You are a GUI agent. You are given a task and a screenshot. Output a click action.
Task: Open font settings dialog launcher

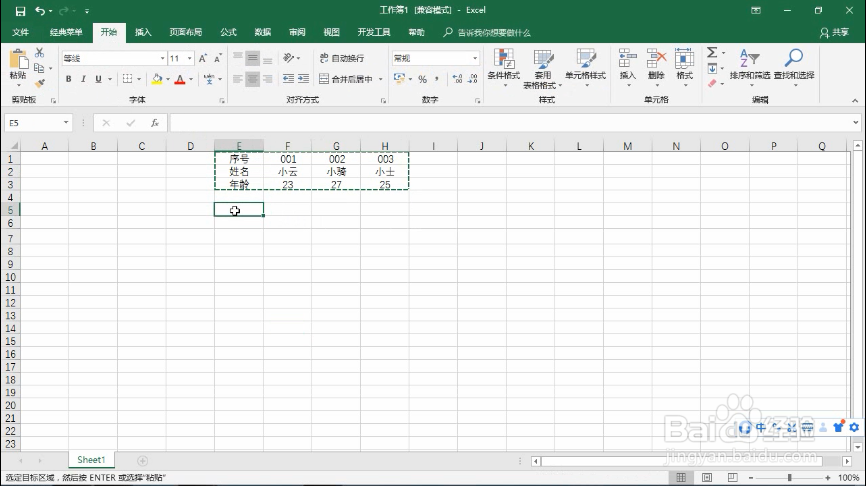pos(222,101)
